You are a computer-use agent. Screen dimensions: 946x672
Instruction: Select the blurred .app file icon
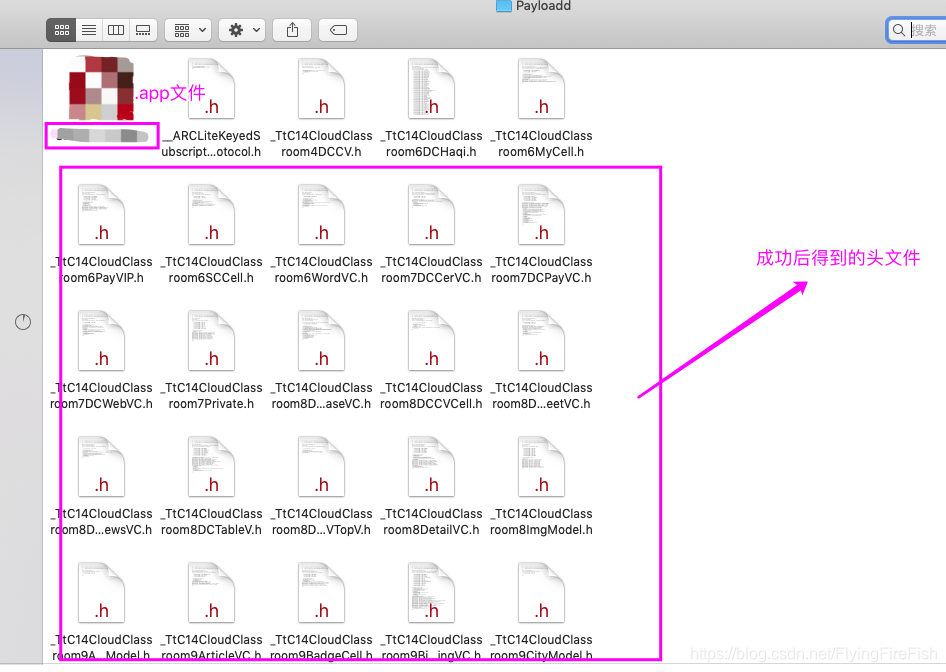coord(101,87)
